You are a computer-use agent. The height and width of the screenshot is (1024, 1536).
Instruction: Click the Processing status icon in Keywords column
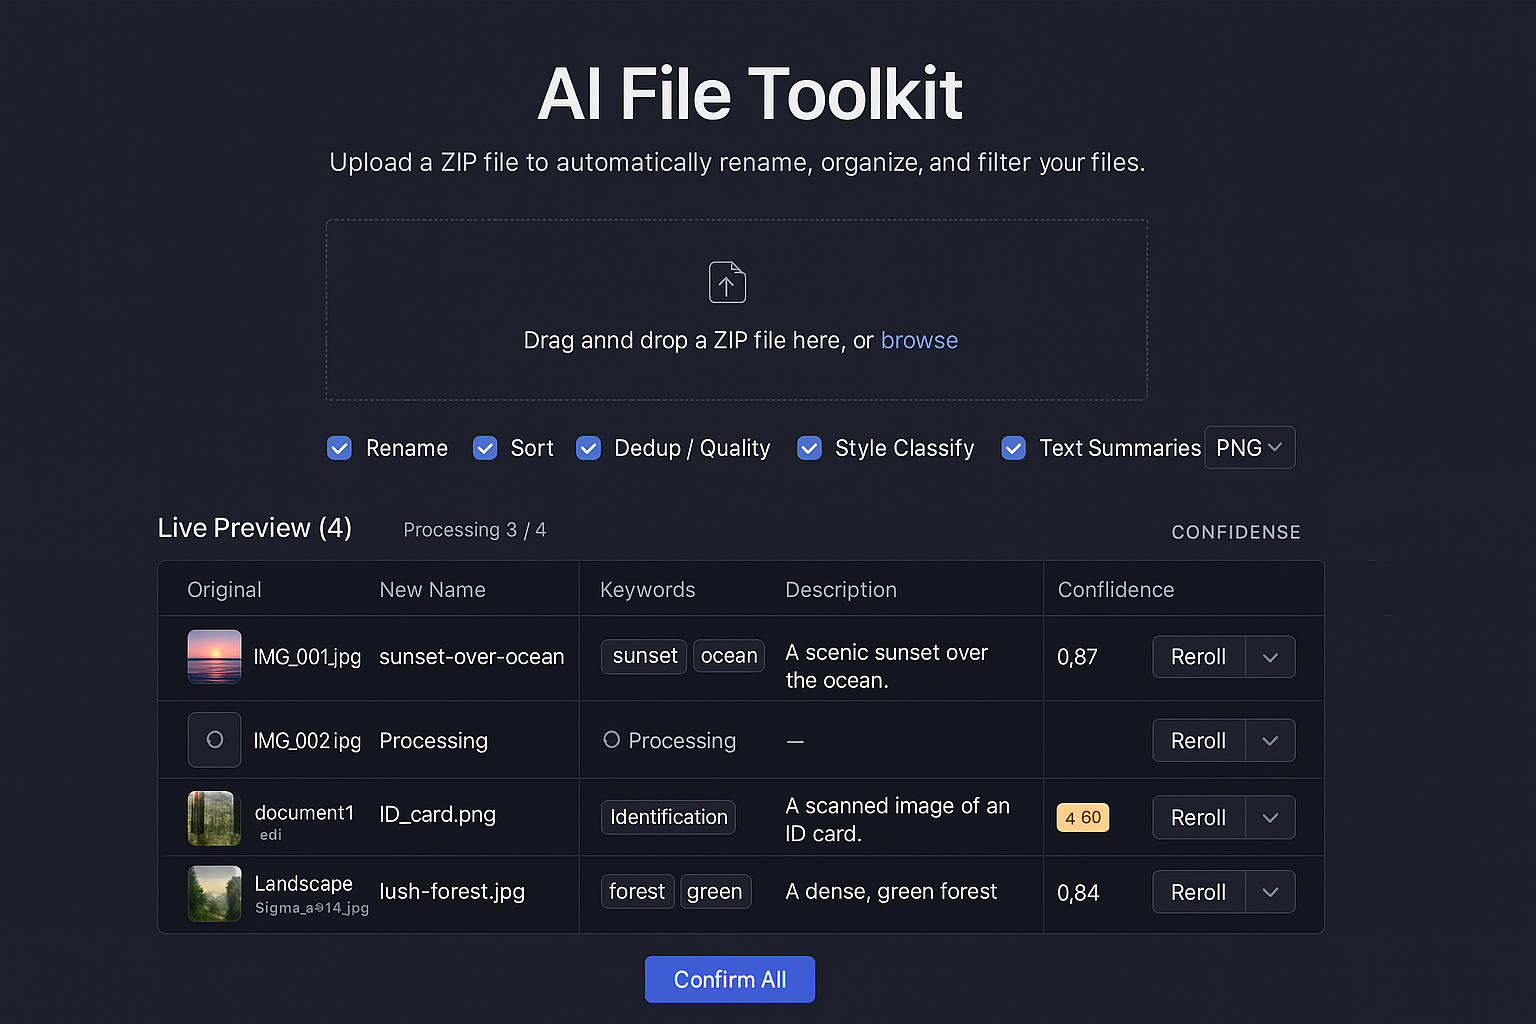pyautogui.click(x=611, y=740)
